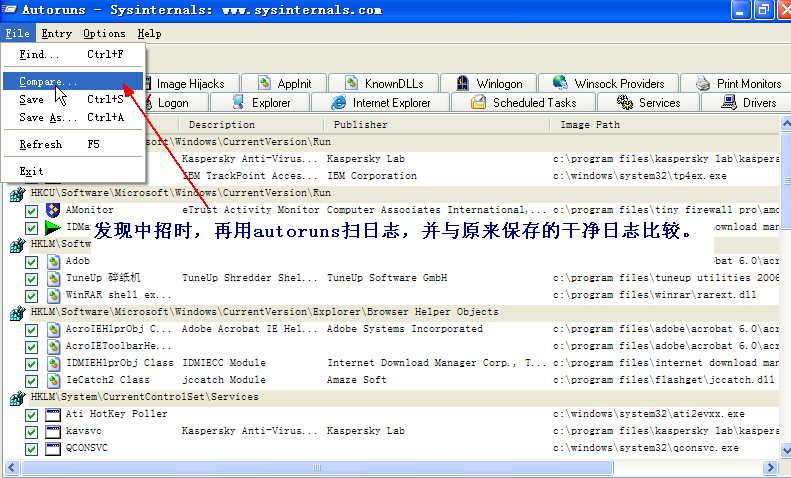Open the Options menu
Image resolution: width=791 pixels, height=478 pixels.
point(104,34)
